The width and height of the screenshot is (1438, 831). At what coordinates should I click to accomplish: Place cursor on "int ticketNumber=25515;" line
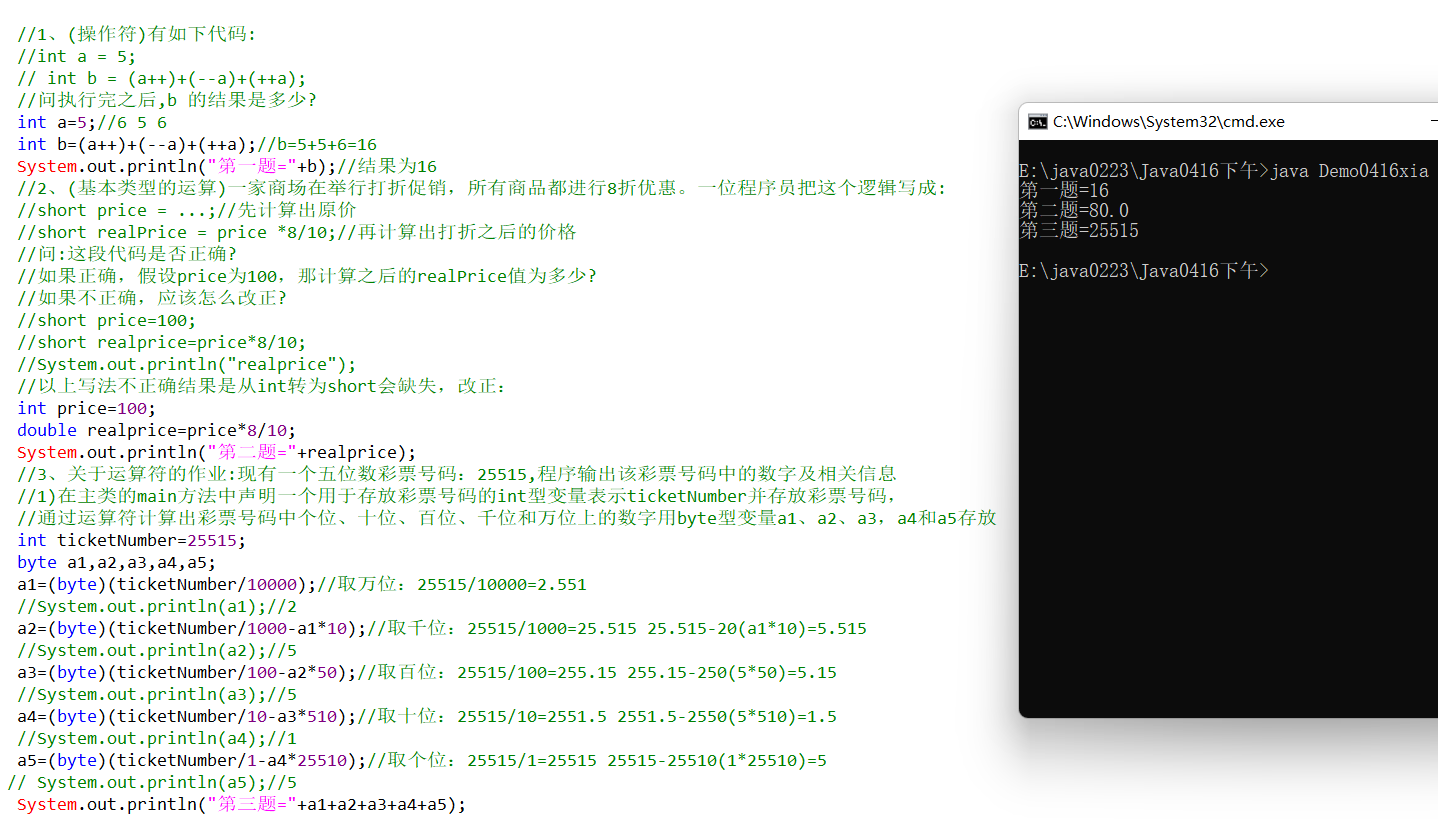pos(132,540)
